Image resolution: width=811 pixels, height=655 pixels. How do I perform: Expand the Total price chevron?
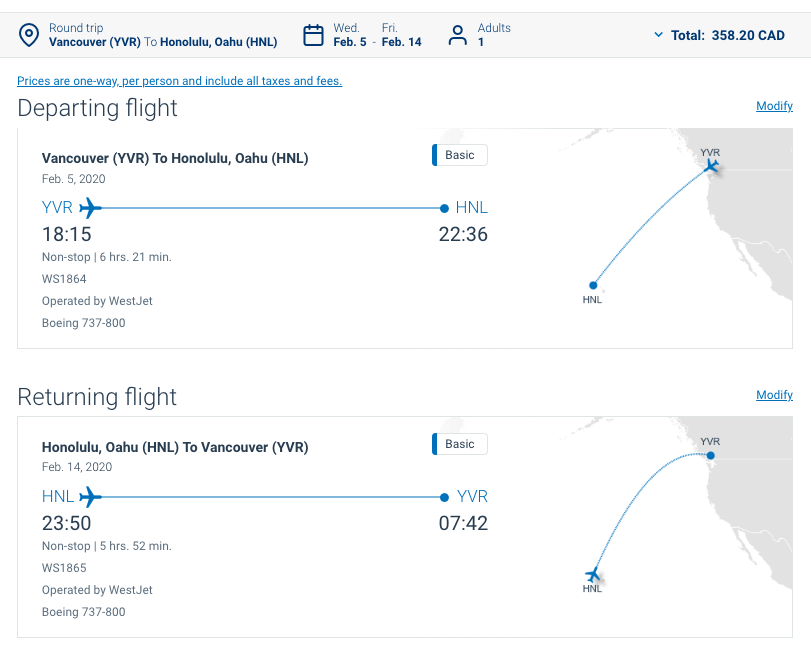tap(658, 35)
